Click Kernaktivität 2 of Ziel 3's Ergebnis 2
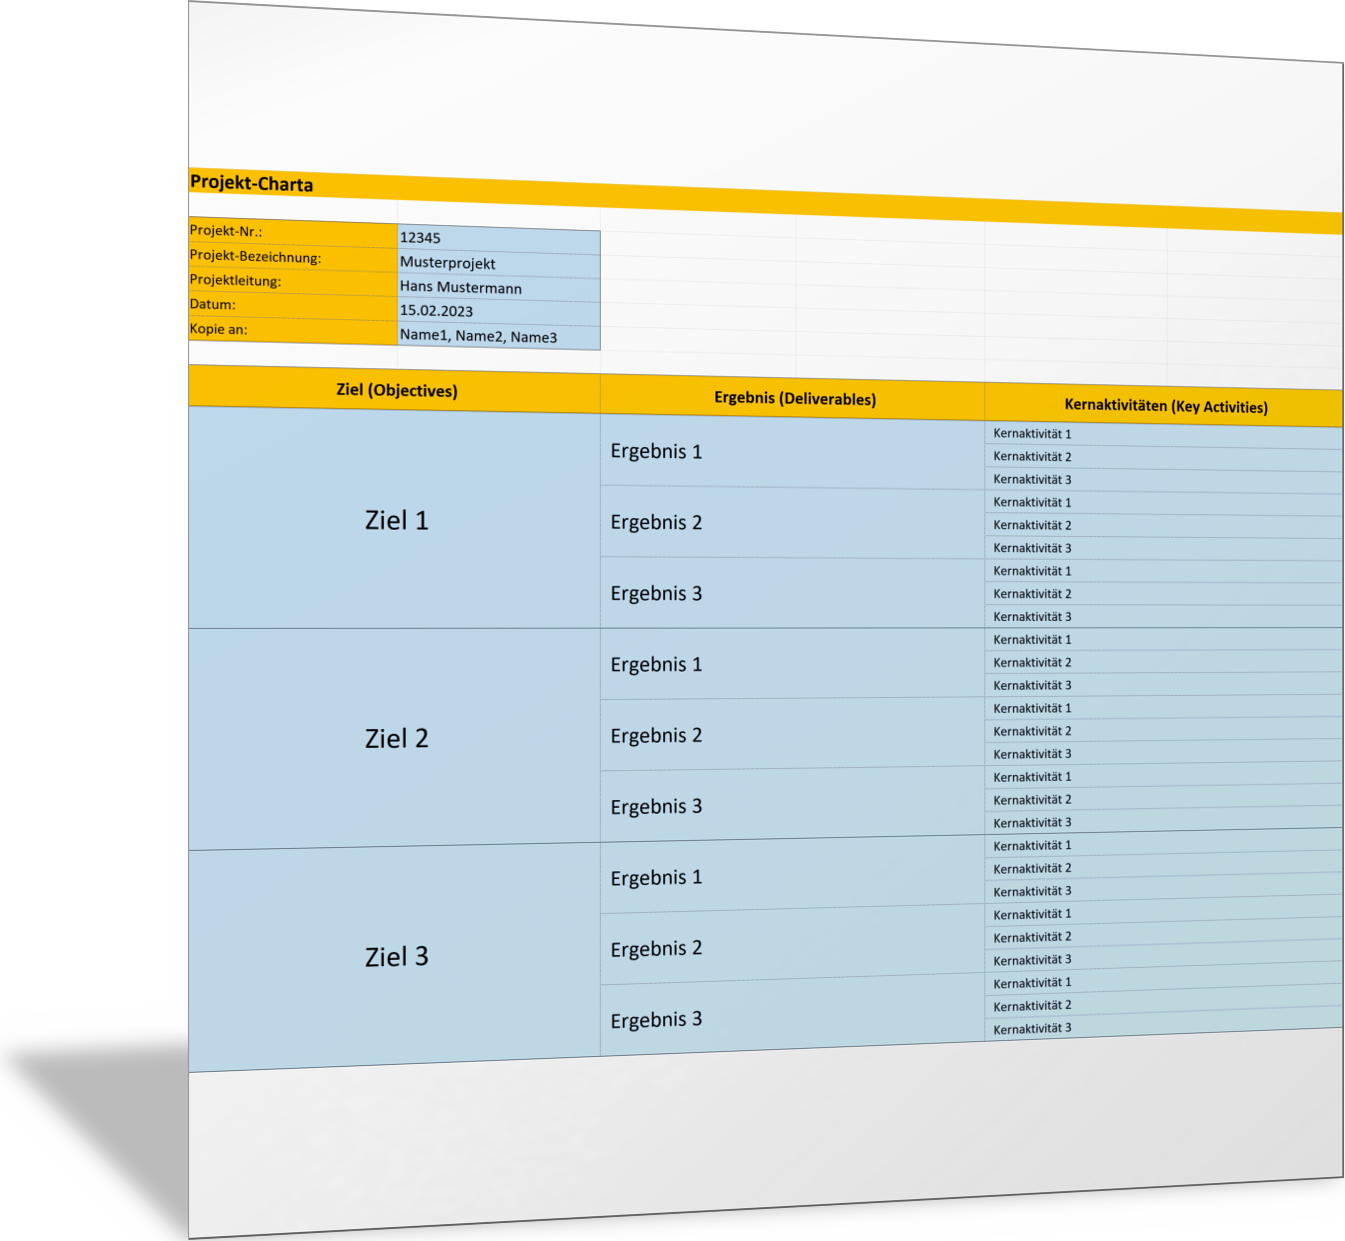1345x1241 pixels. click(x=1164, y=932)
